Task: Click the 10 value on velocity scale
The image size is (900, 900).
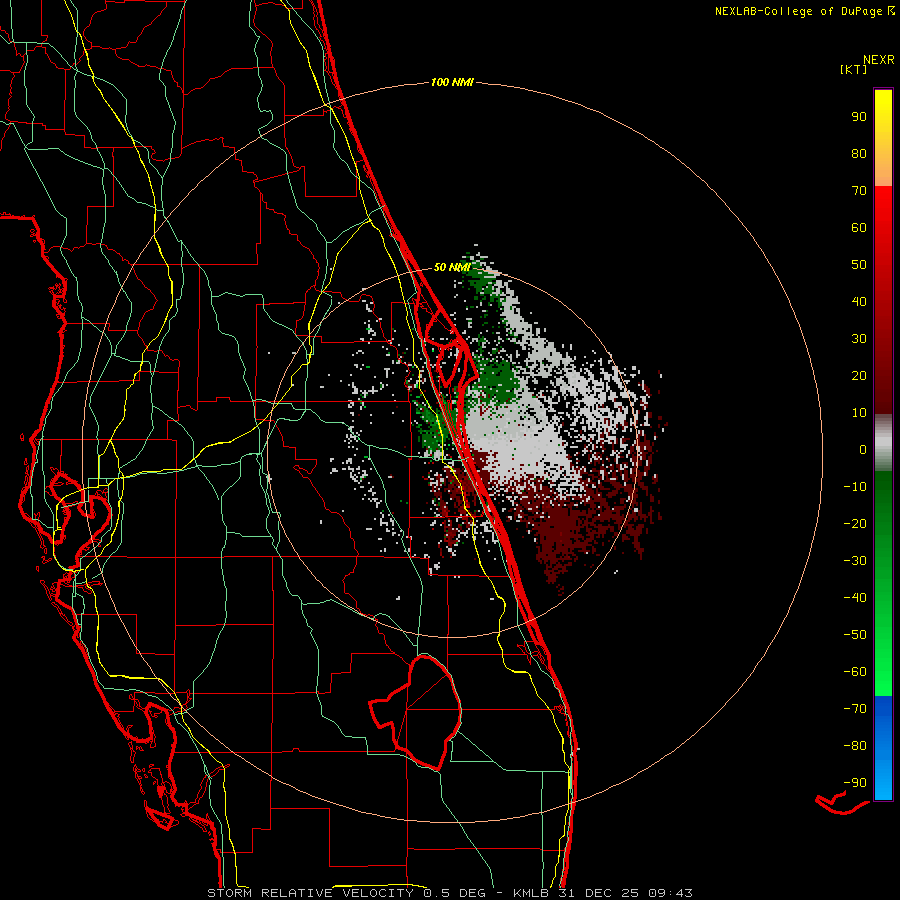Action: click(859, 413)
